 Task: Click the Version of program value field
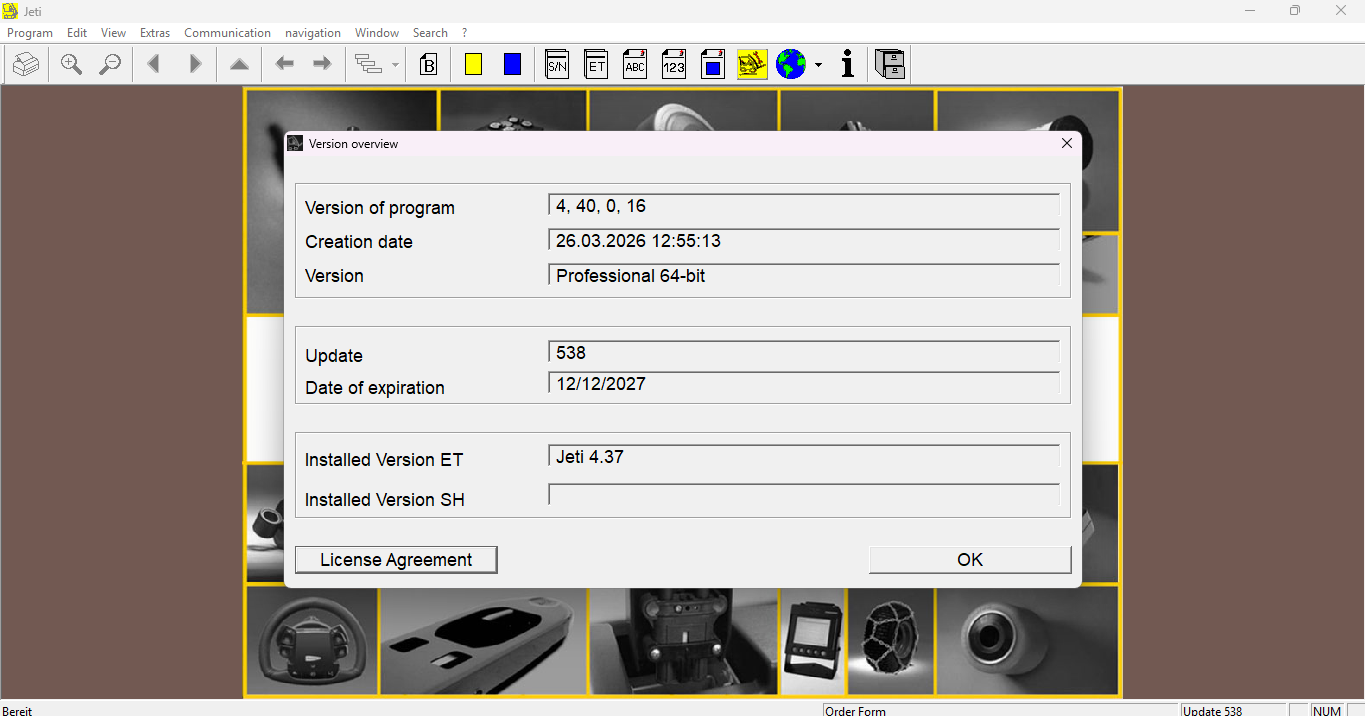click(x=804, y=206)
